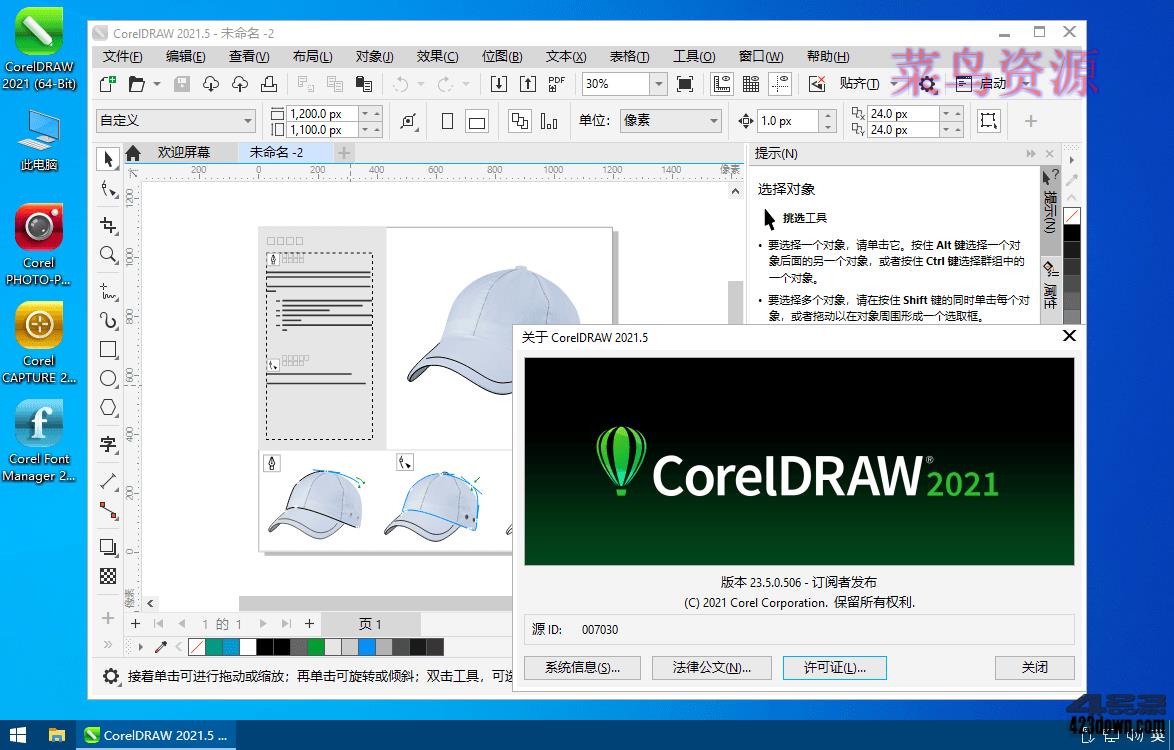
Task: Open the page size preset dropdown (自定义)
Action: coord(175,120)
